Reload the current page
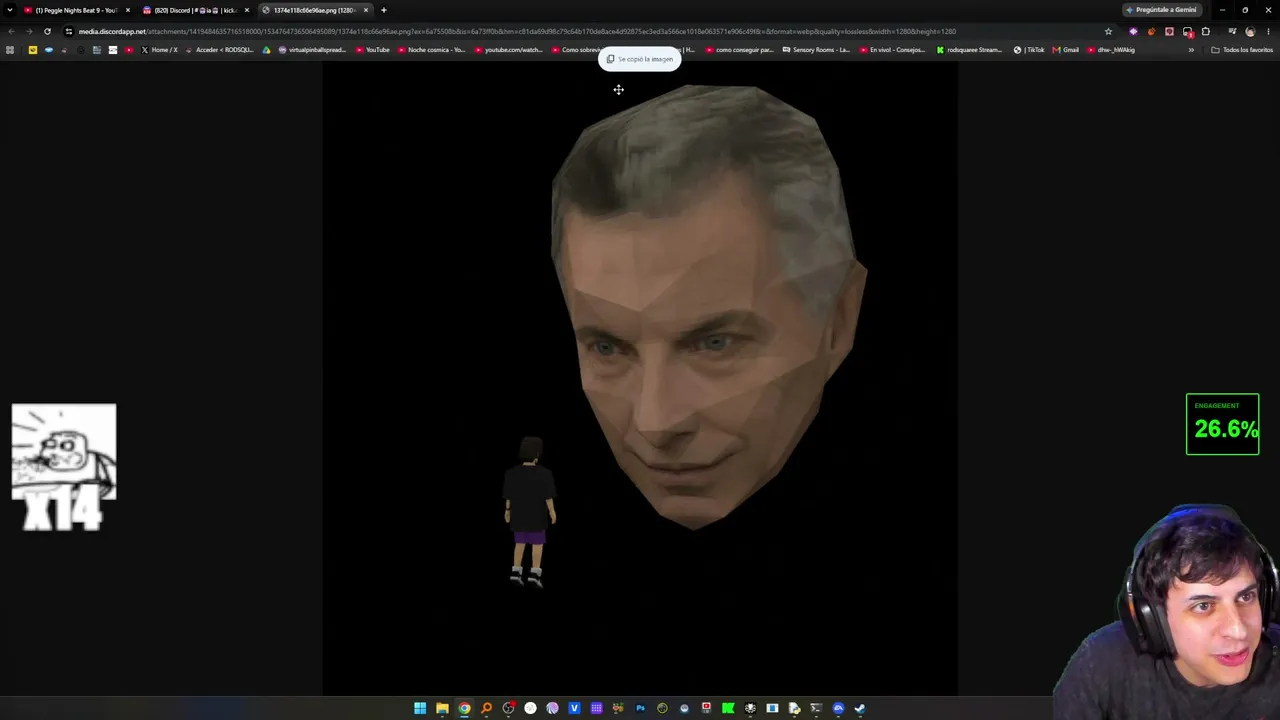 [47, 31]
